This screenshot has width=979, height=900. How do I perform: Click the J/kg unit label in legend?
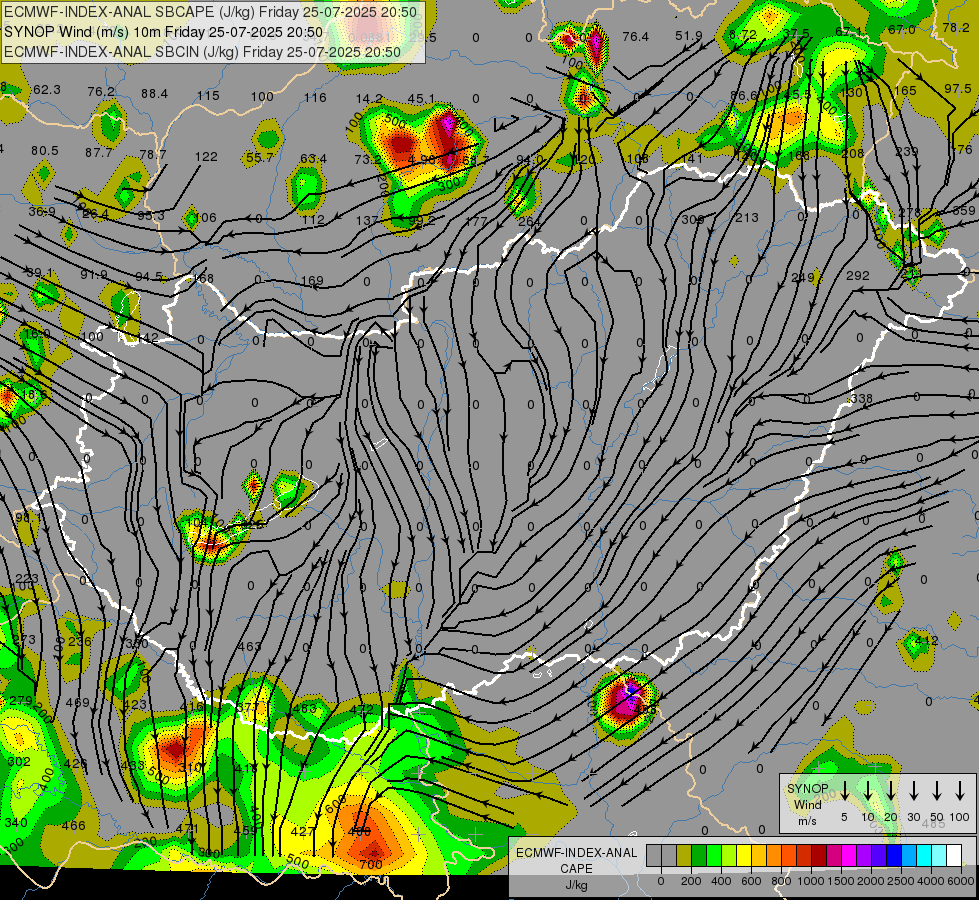(x=576, y=885)
